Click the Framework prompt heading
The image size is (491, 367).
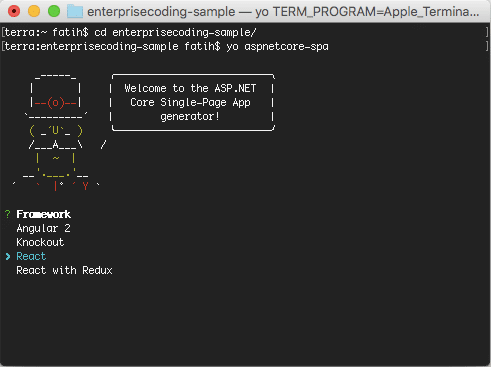43,214
